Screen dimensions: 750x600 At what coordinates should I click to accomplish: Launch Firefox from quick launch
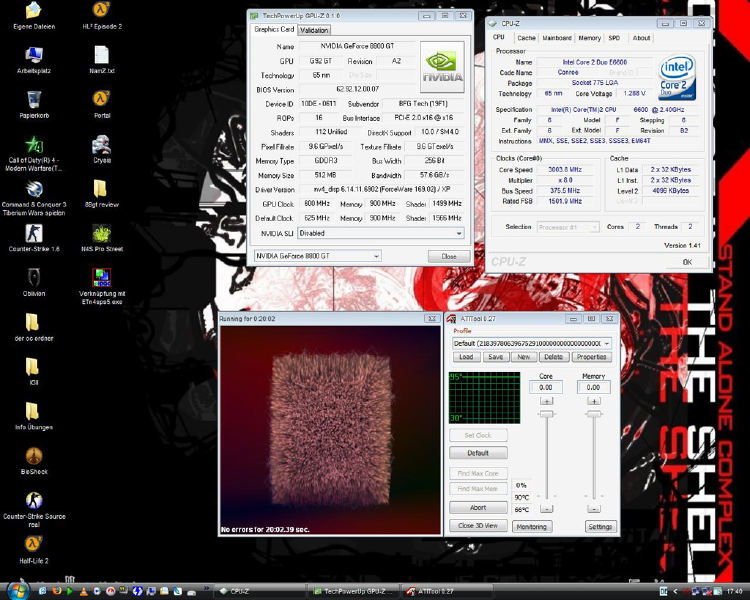(x=56, y=591)
